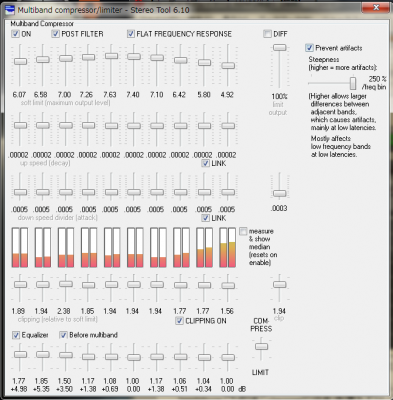Toggle FLAT FREQUENCY RESPONSE checkbox

[x=131, y=34]
